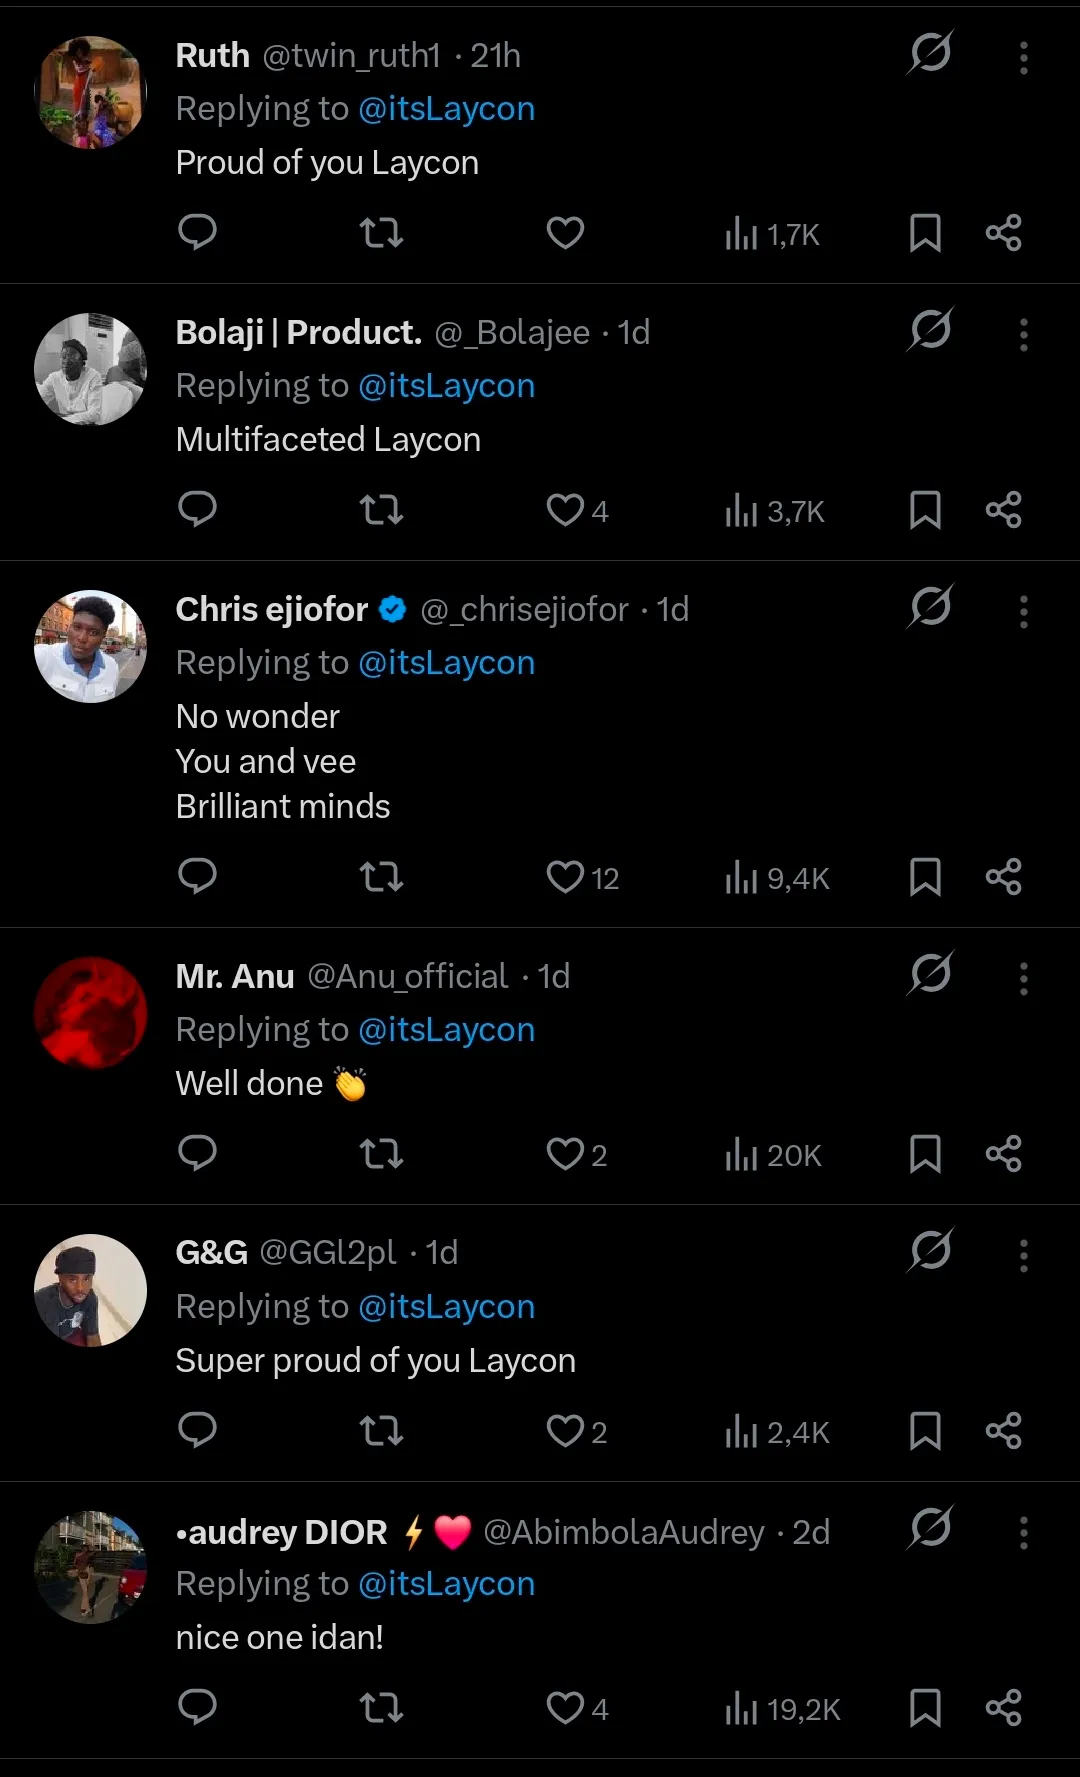View 9,4K views stats on Chris's reply

pos(777,878)
